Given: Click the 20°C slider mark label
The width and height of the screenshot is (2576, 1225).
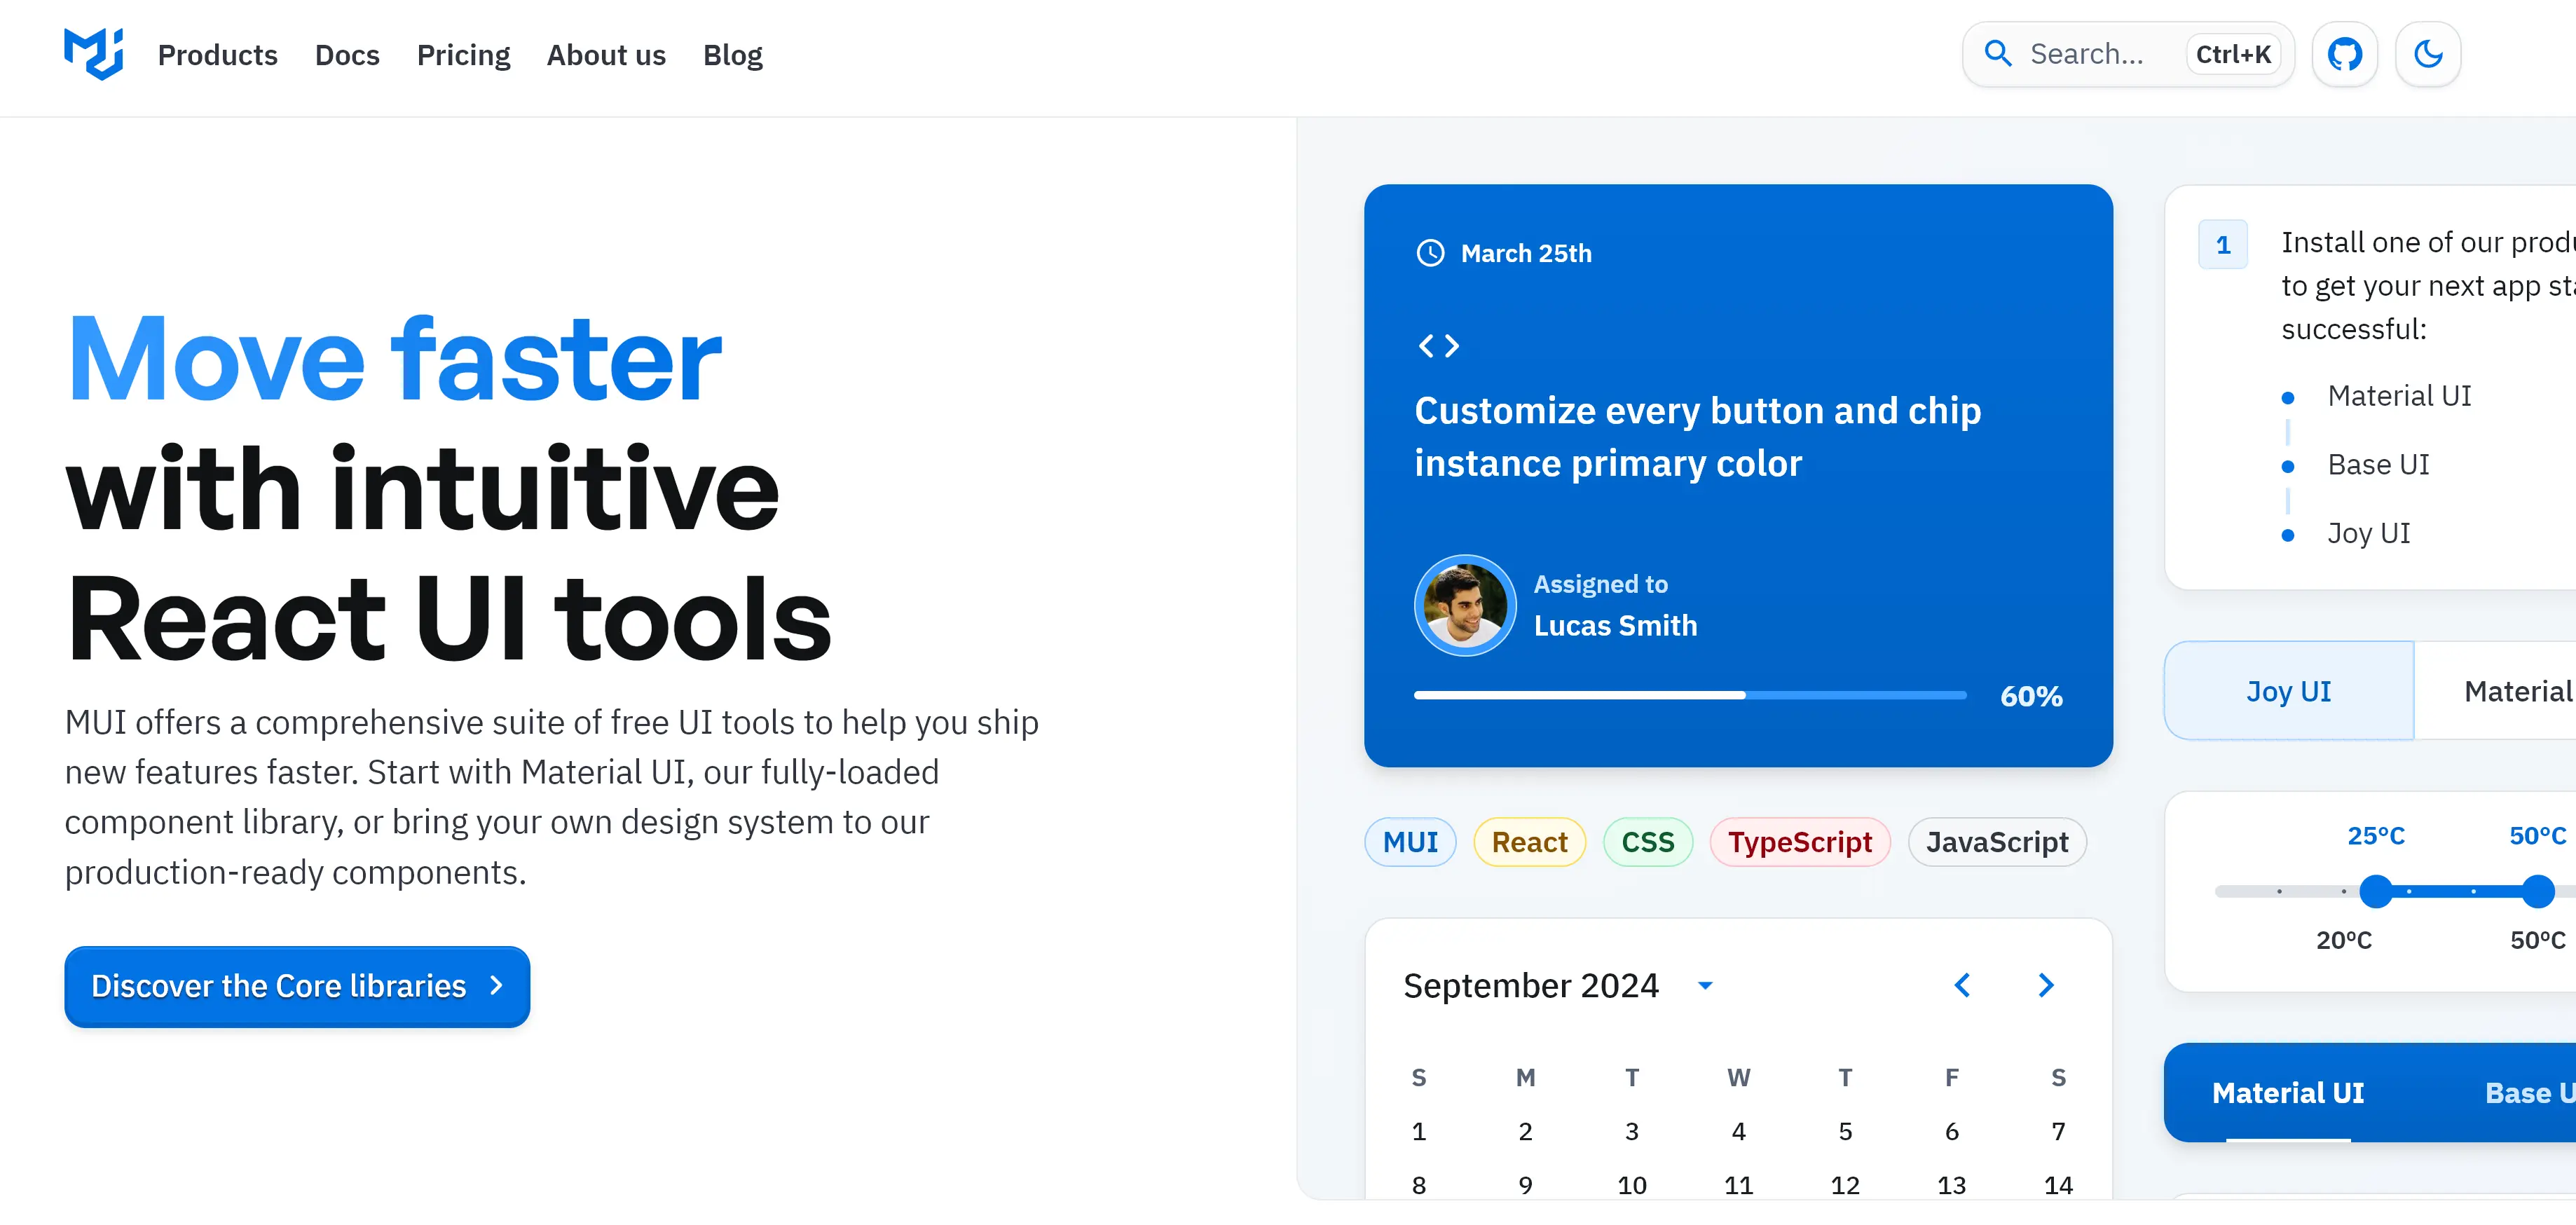Looking at the screenshot, I should point(2343,940).
